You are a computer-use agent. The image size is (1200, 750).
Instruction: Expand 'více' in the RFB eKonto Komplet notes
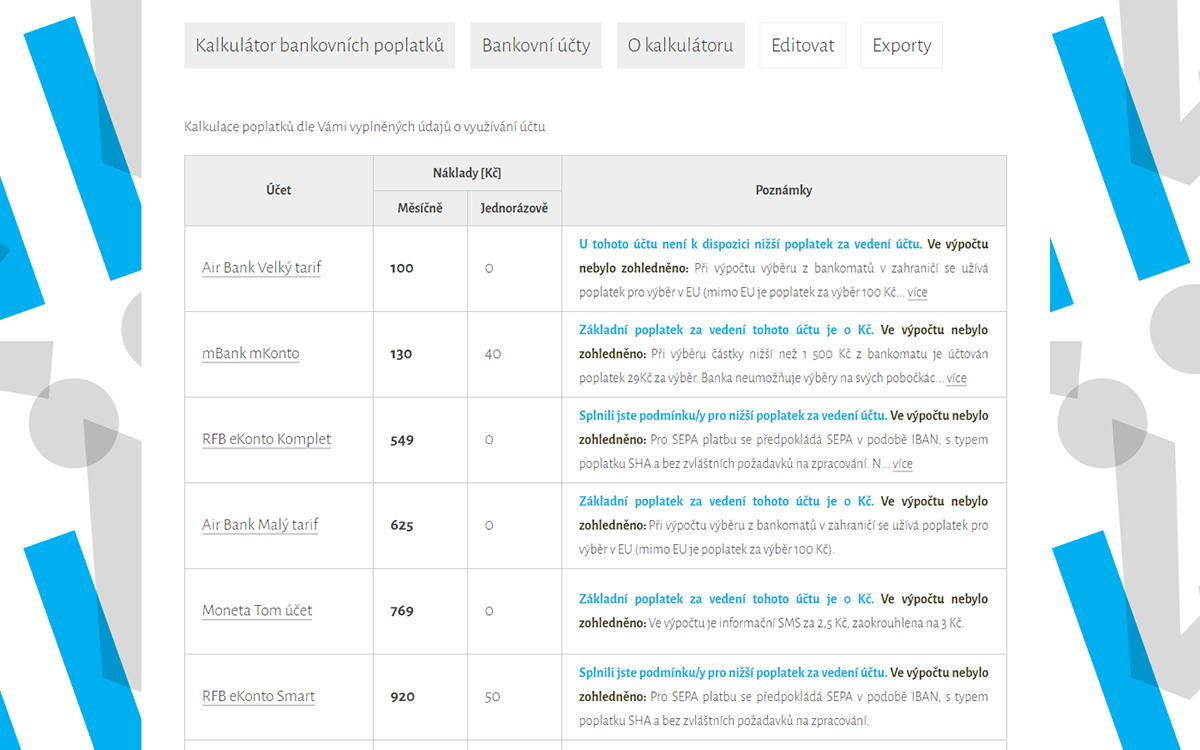902,464
